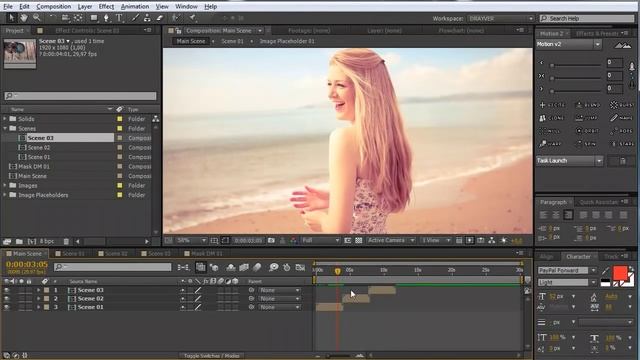Hide the Scene 03 layer with eye
The image size is (640, 360).
(7, 290)
